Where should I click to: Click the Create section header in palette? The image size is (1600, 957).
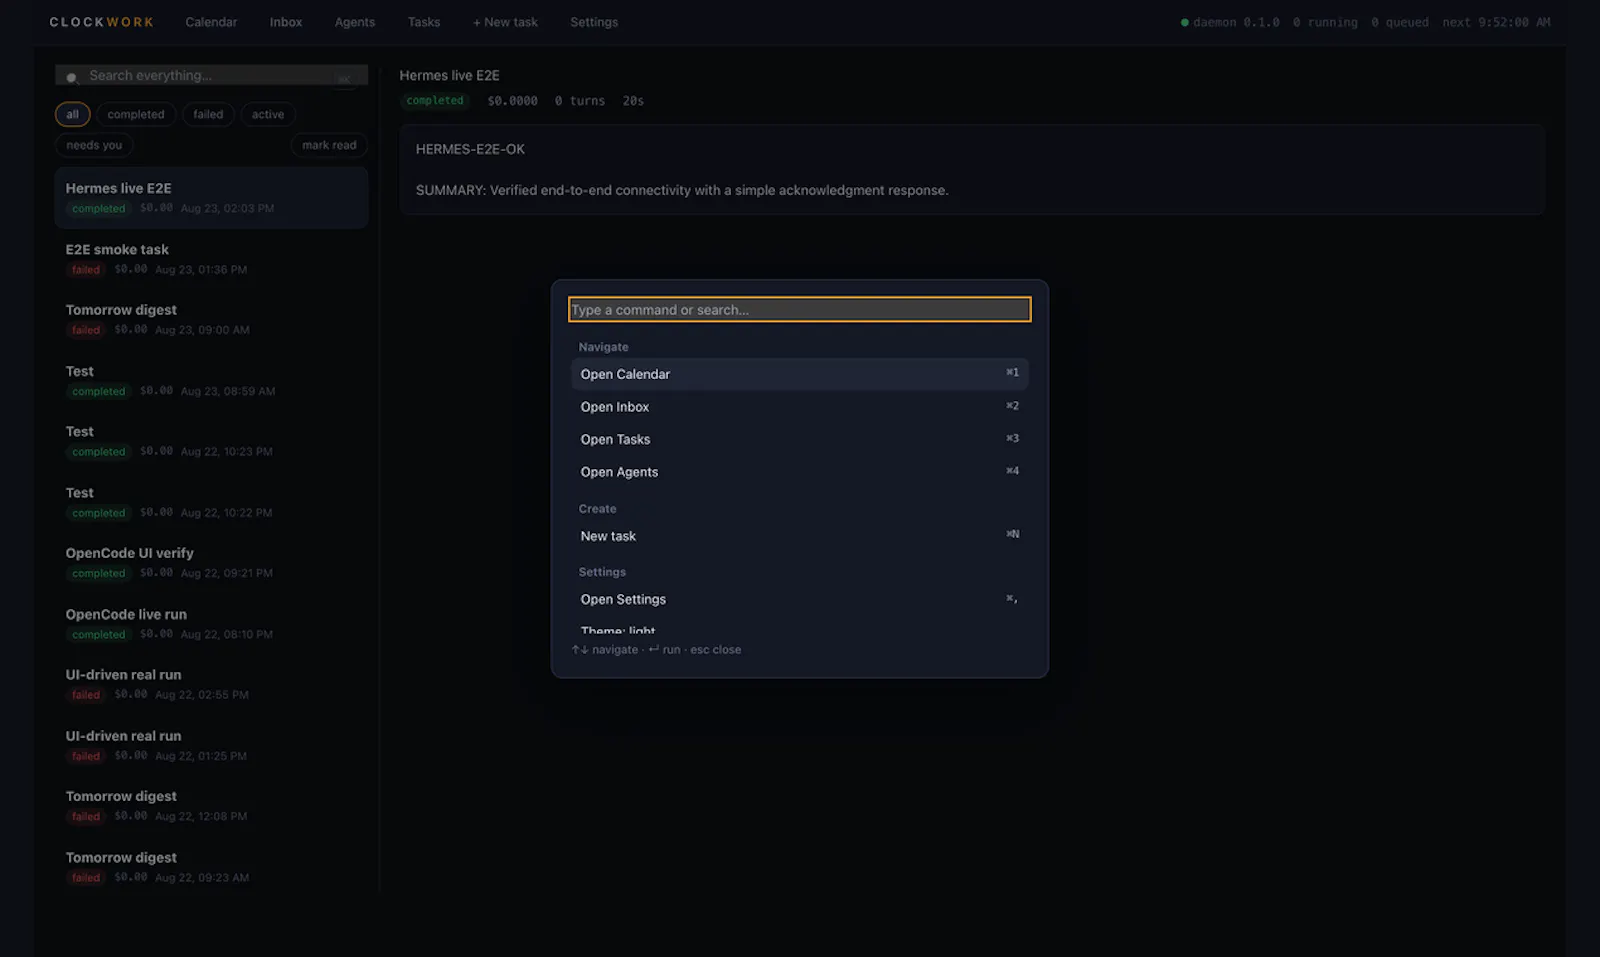click(x=597, y=509)
